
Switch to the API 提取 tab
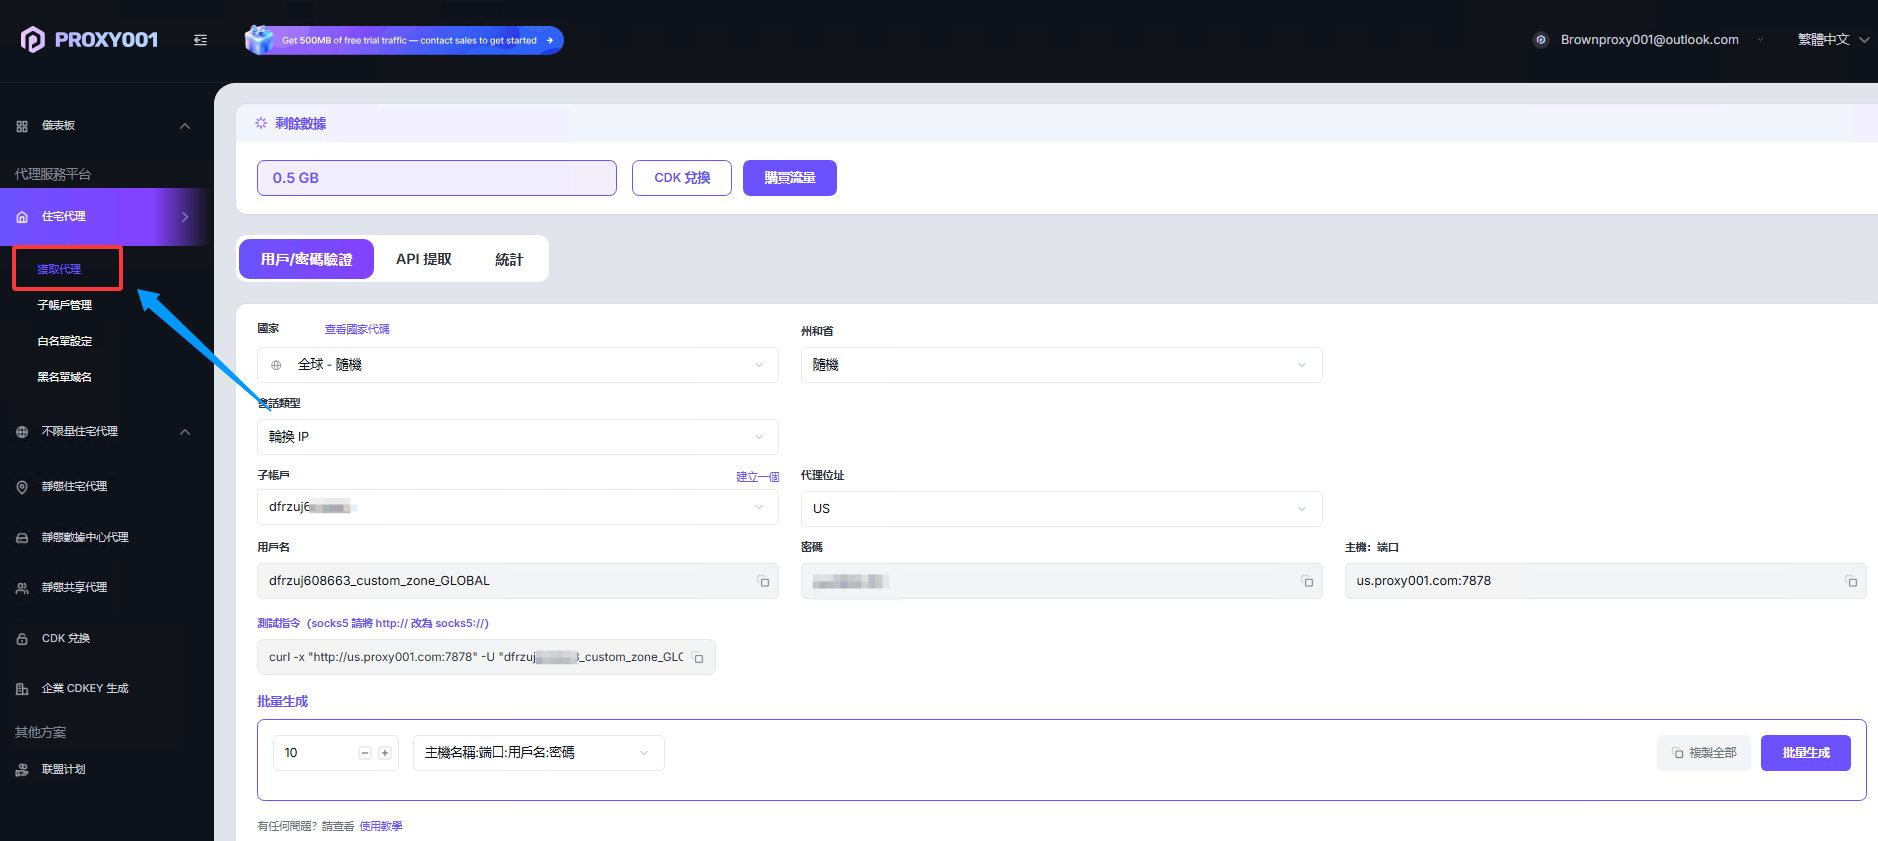(x=424, y=259)
